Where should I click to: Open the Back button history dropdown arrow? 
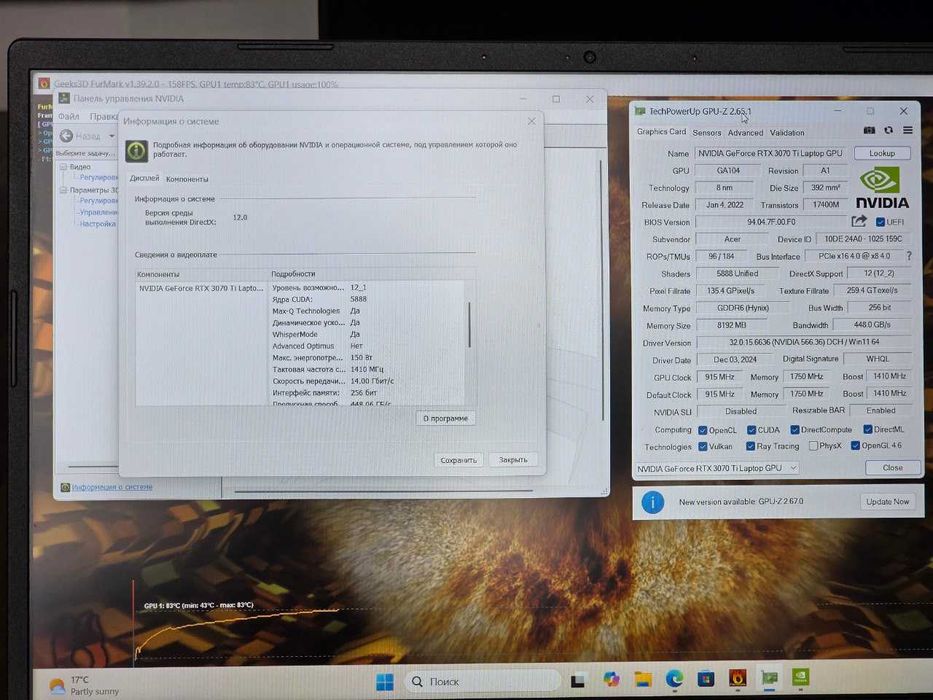[112, 136]
